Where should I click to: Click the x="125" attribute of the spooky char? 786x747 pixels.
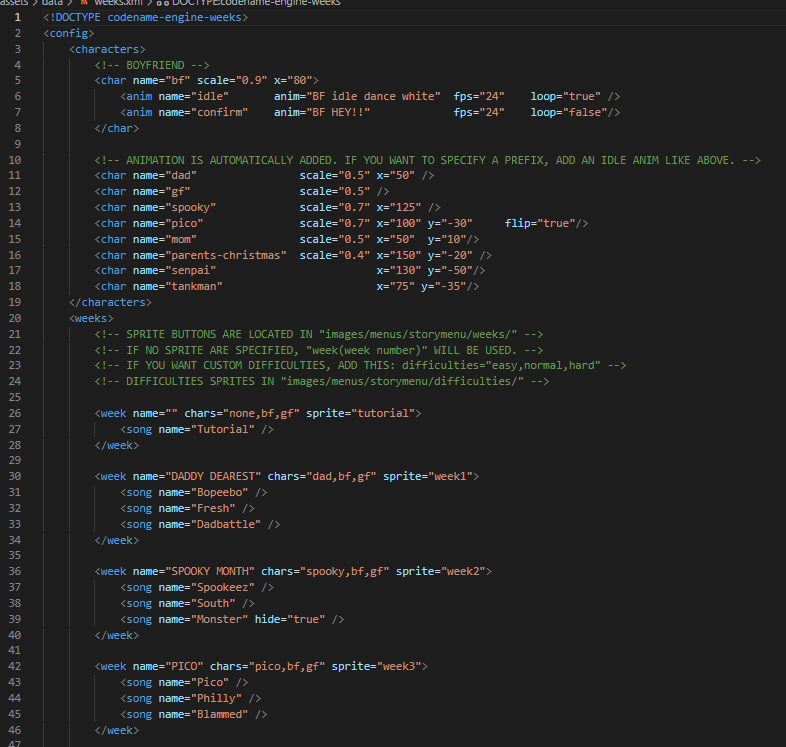coord(399,208)
